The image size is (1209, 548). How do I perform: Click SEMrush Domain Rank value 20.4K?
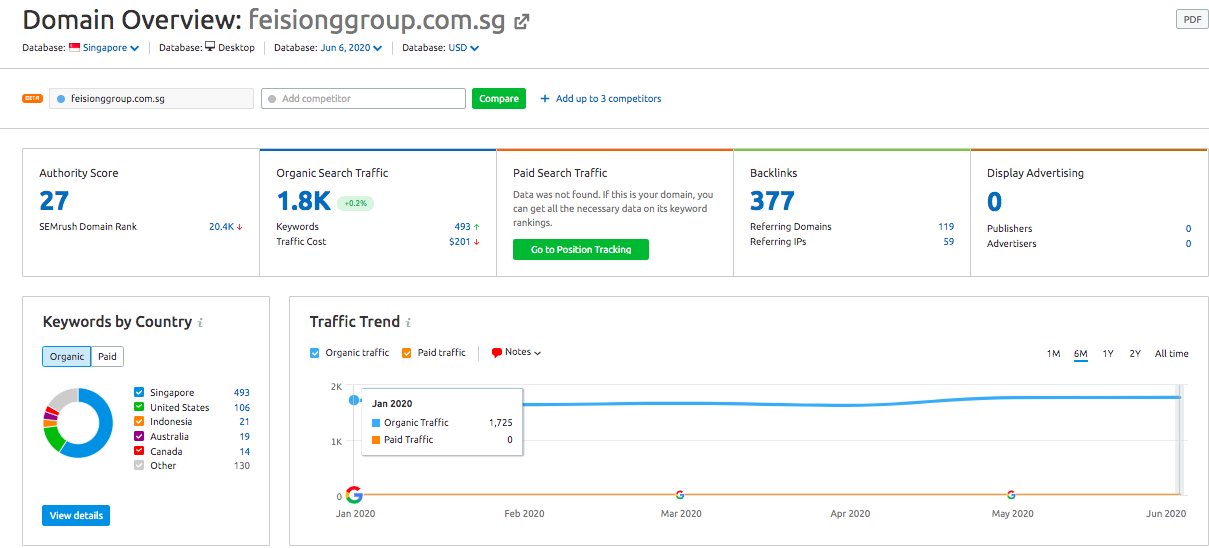pyautogui.click(x=221, y=227)
